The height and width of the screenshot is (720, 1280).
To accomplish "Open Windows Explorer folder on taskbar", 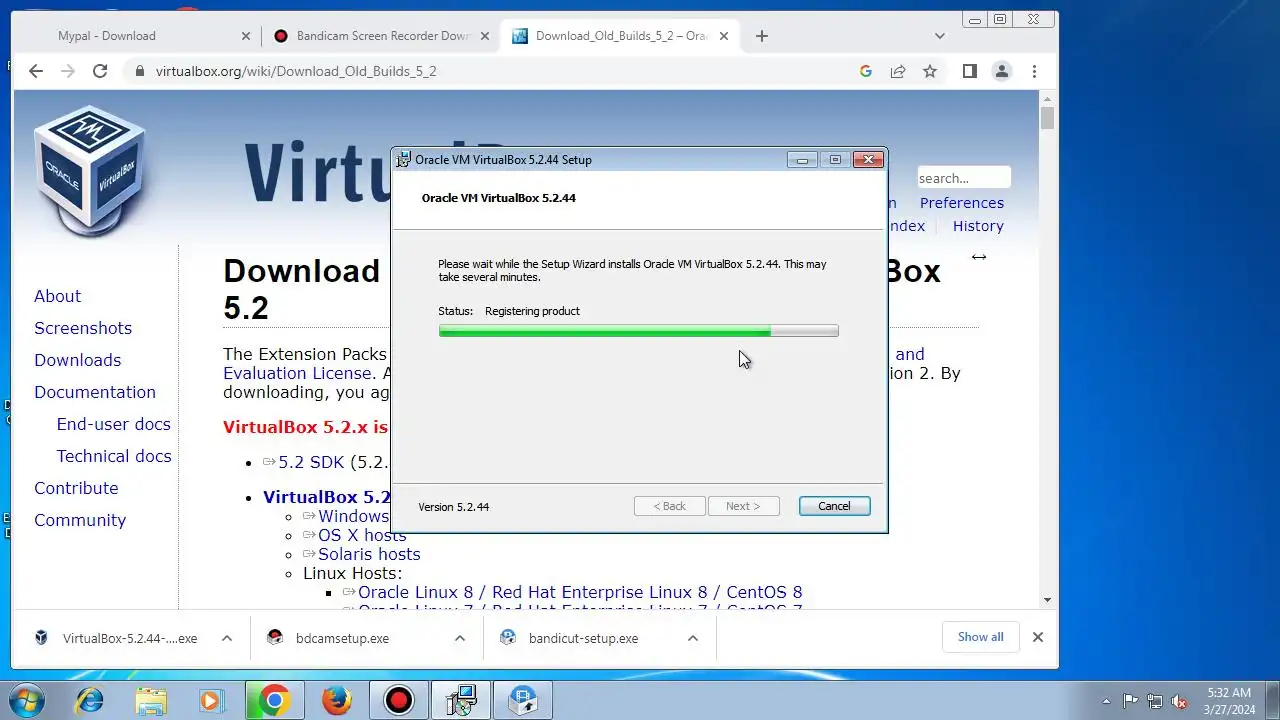I will (151, 700).
